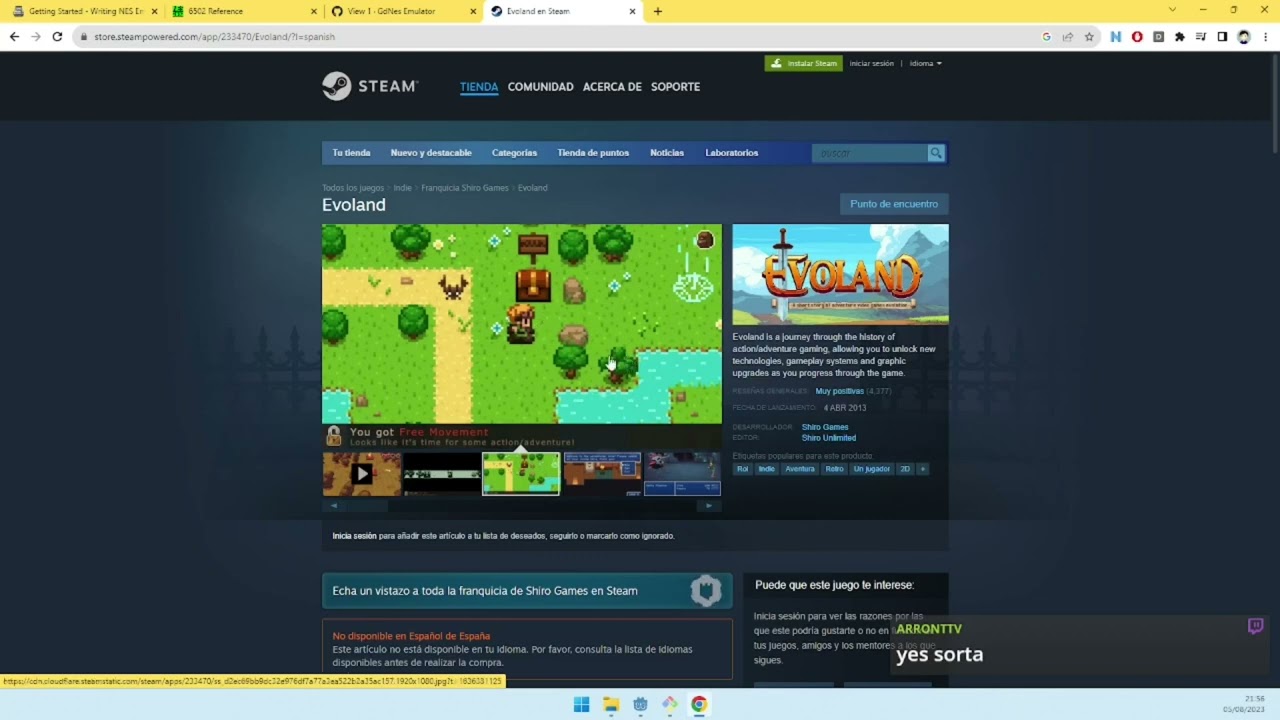Open the Categorías menu
Viewport: 1280px width, 720px height.
tap(514, 153)
